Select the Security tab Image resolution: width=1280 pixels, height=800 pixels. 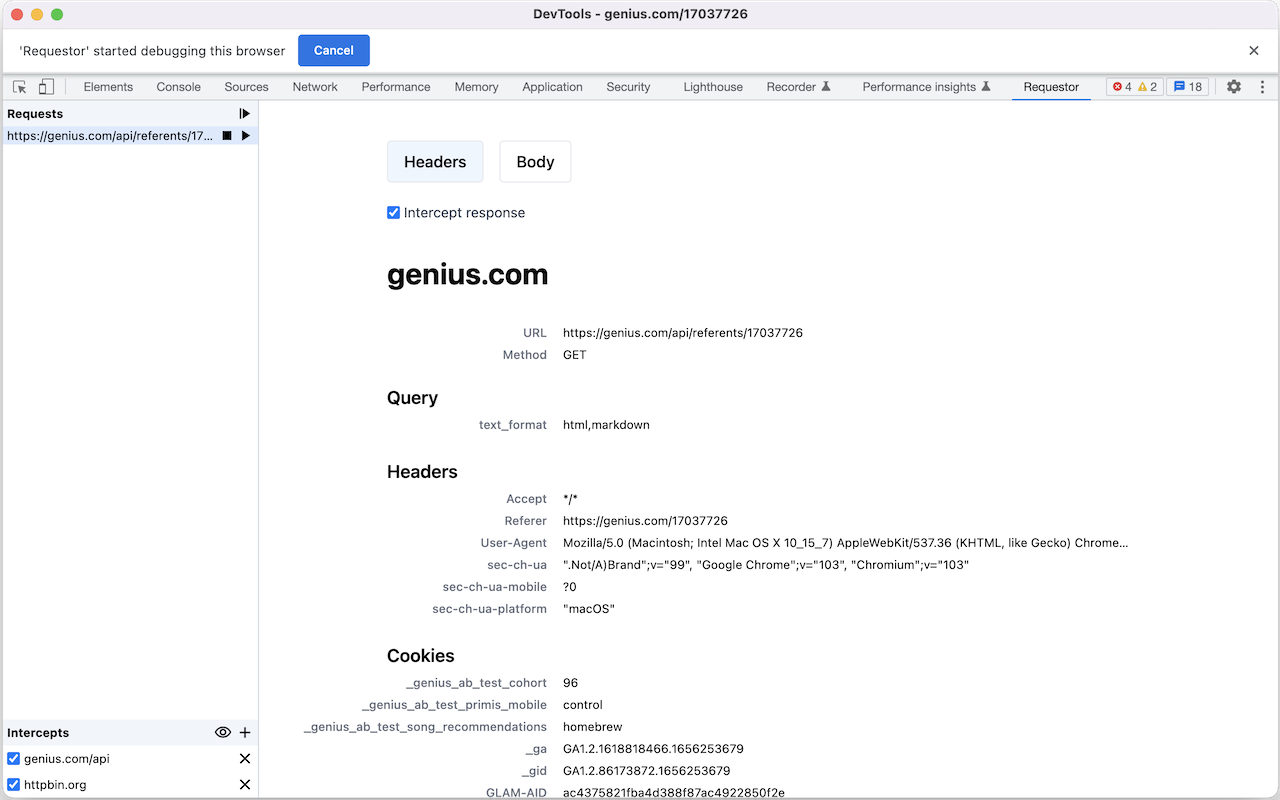pyautogui.click(x=628, y=87)
